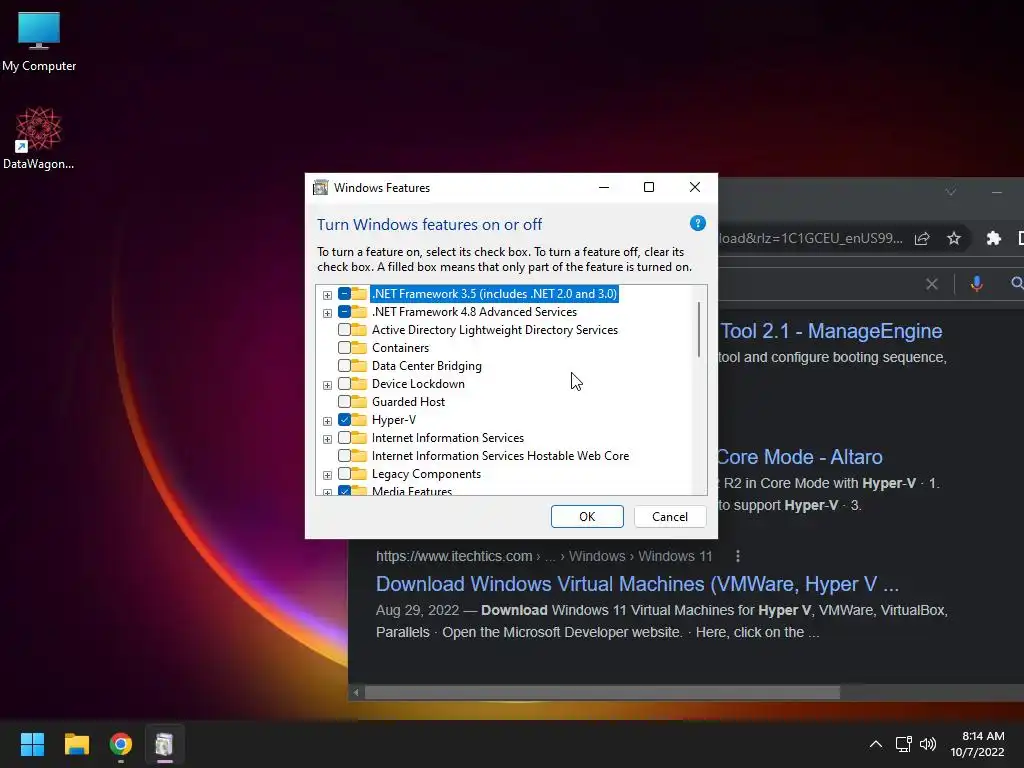Screen dimensions: 1024x768
Task: Click the Windows Features title bar icon
Action: tap(320, 187)
